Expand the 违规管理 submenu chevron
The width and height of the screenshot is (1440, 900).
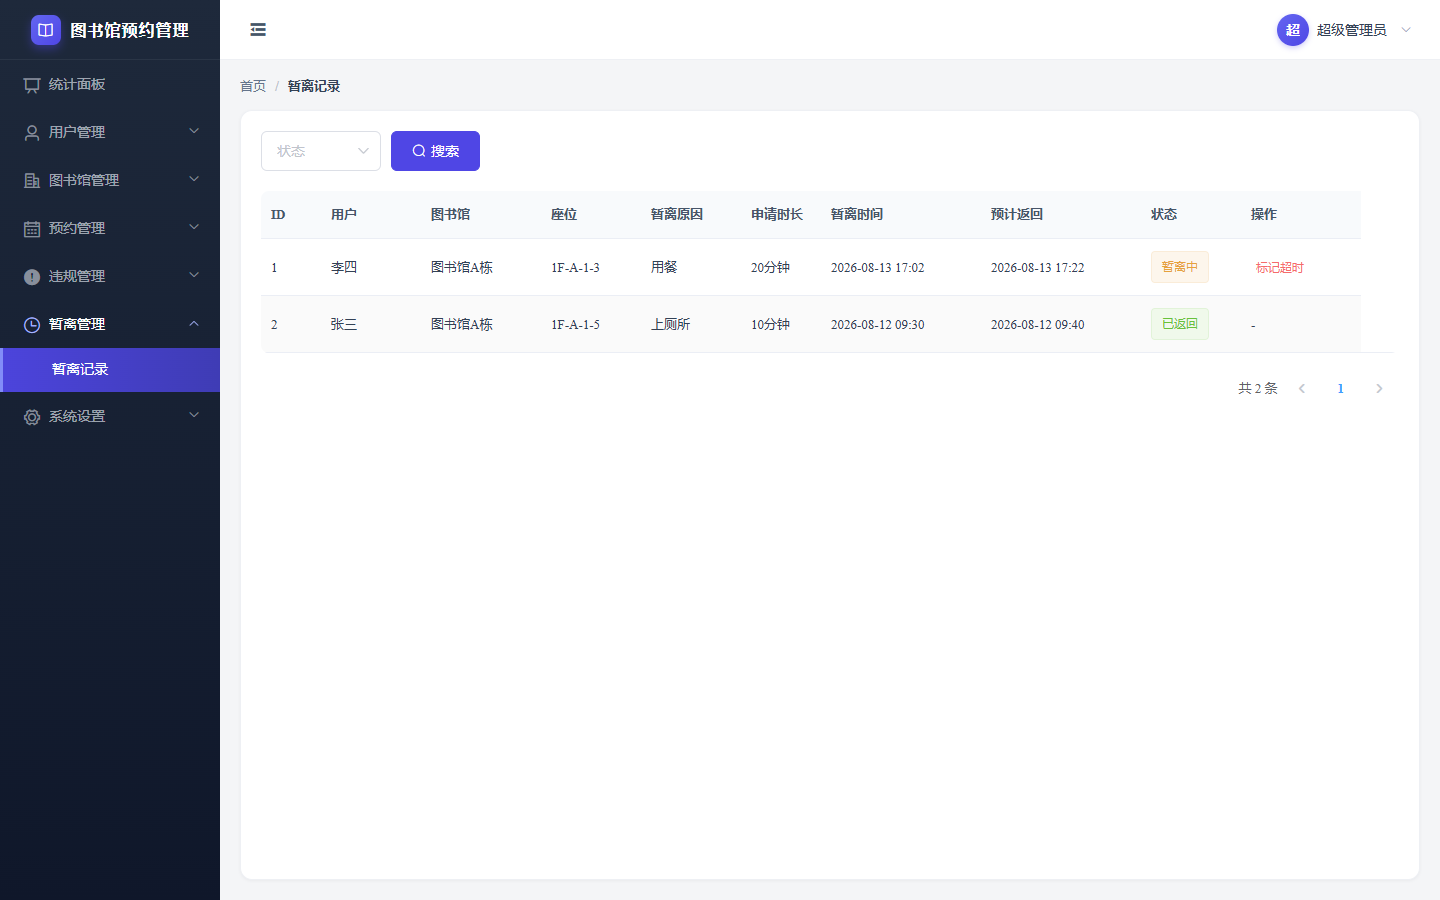194,275
